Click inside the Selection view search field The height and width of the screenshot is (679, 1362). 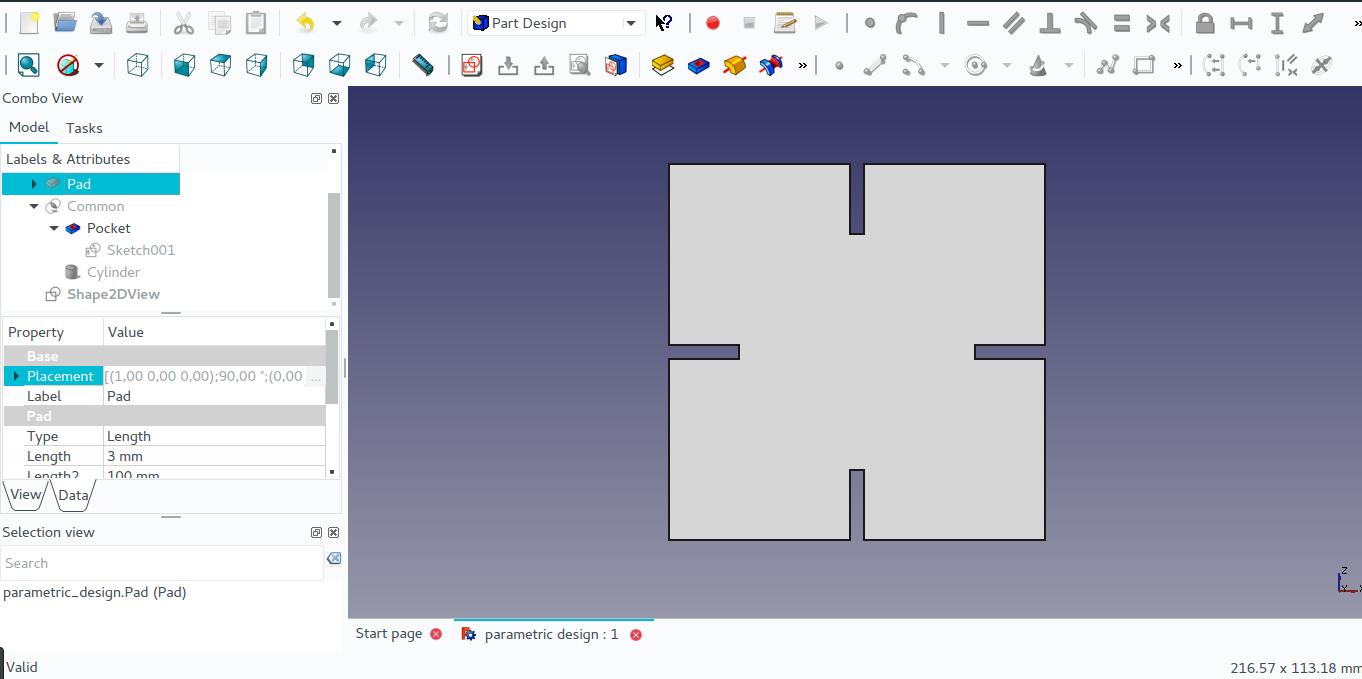pos(160,563)
